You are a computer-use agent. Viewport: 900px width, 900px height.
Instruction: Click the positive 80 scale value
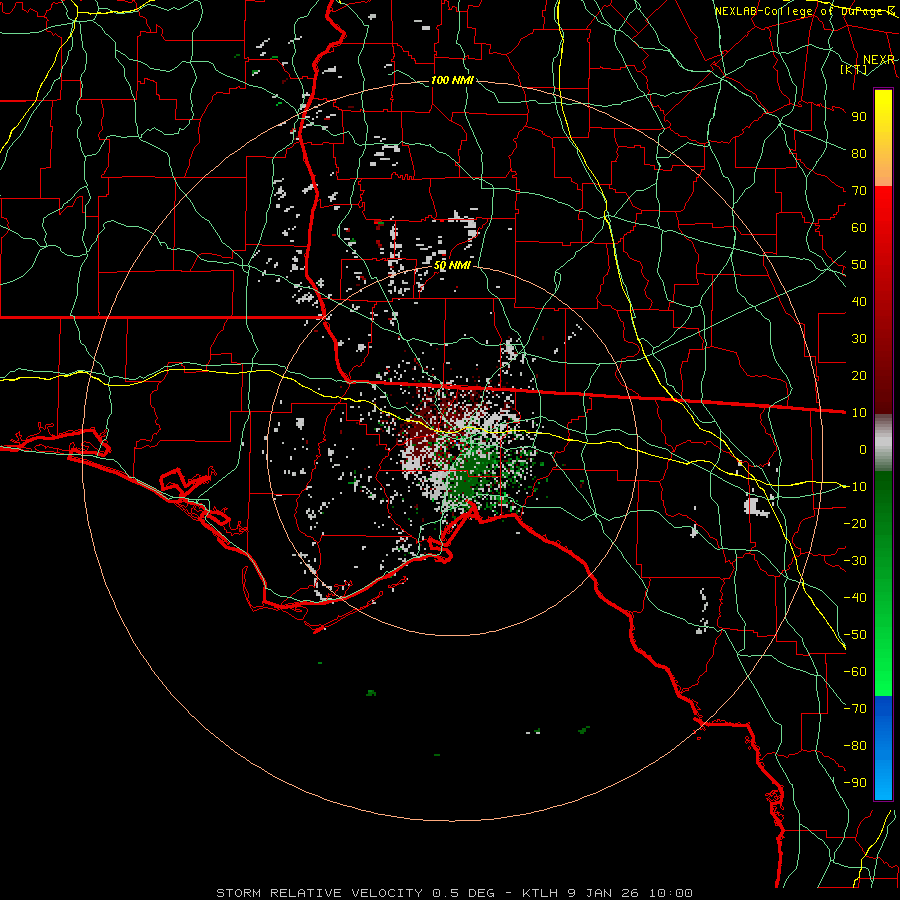click(x=859, y=153)
